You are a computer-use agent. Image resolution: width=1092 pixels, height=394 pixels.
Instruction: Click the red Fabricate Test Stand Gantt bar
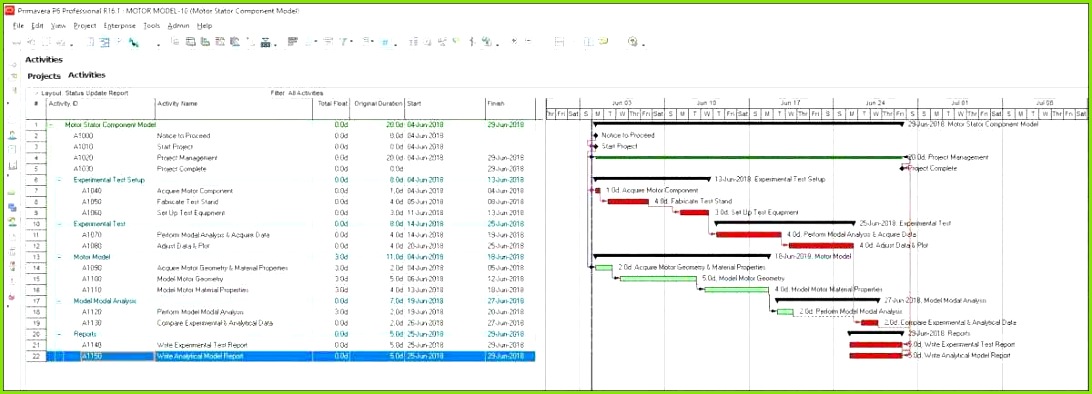pyautogui.click(x=627, y=201)
